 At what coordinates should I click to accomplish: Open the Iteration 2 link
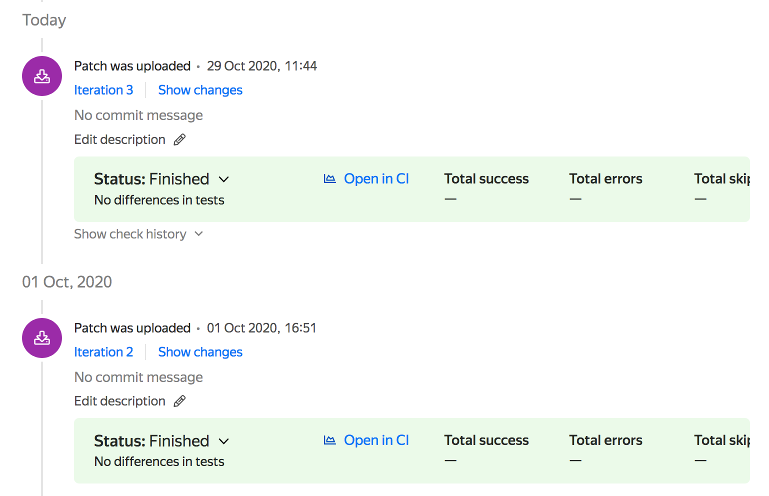click(x=104, y=352)
